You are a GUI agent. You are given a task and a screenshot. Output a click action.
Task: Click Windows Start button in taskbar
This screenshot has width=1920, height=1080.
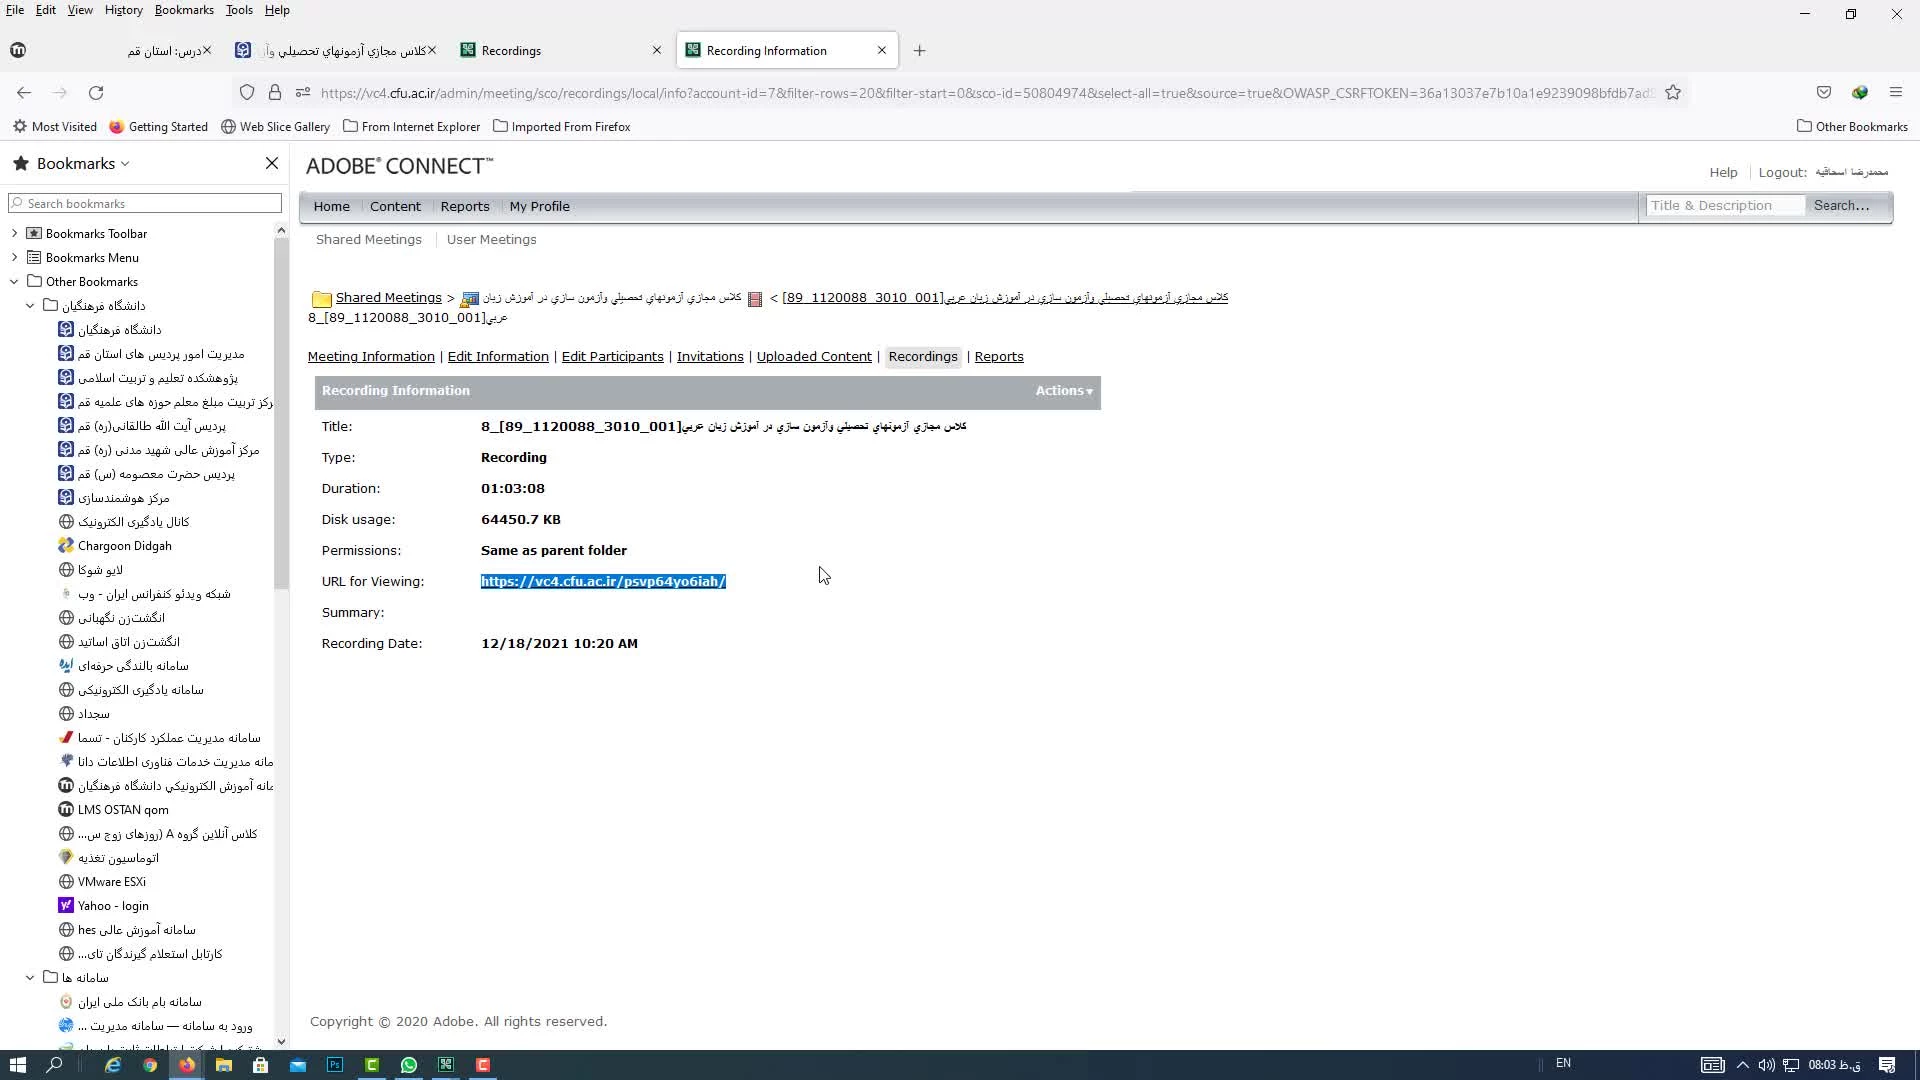coord(17,1065)
